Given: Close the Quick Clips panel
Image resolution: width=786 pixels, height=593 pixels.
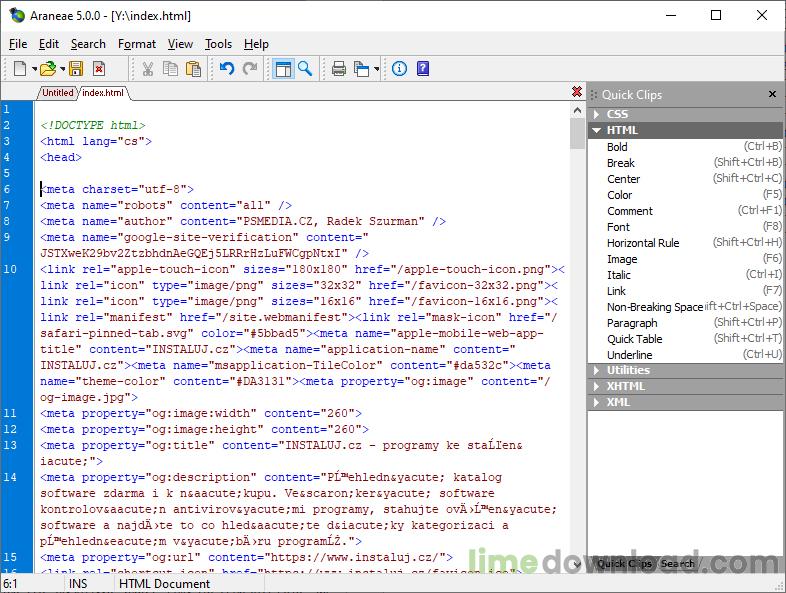Looking at the screenshot, I should pyautogui.click(x=772, y=94).
